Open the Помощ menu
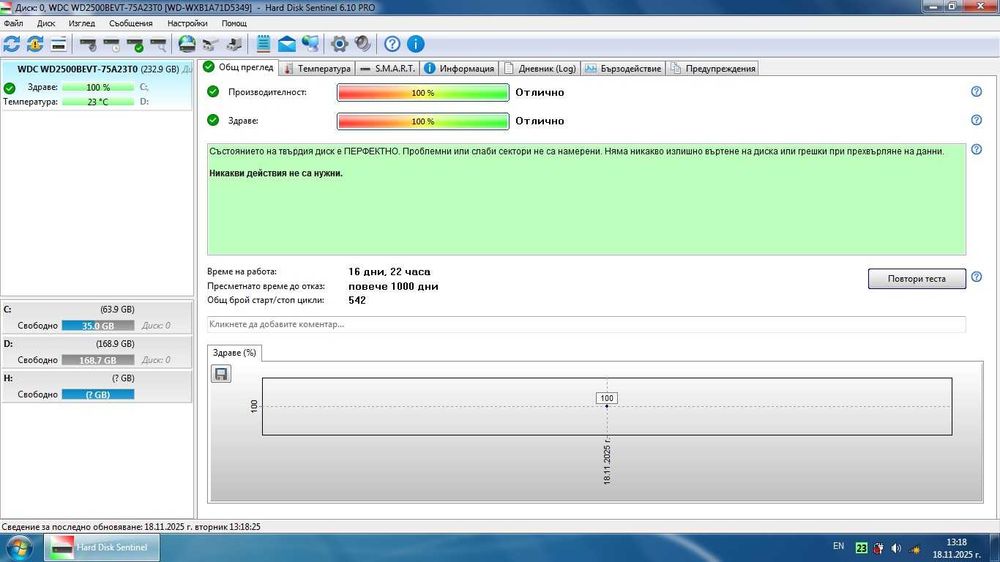The height and width of the screenshot is (562, 1000). (234, 23)
